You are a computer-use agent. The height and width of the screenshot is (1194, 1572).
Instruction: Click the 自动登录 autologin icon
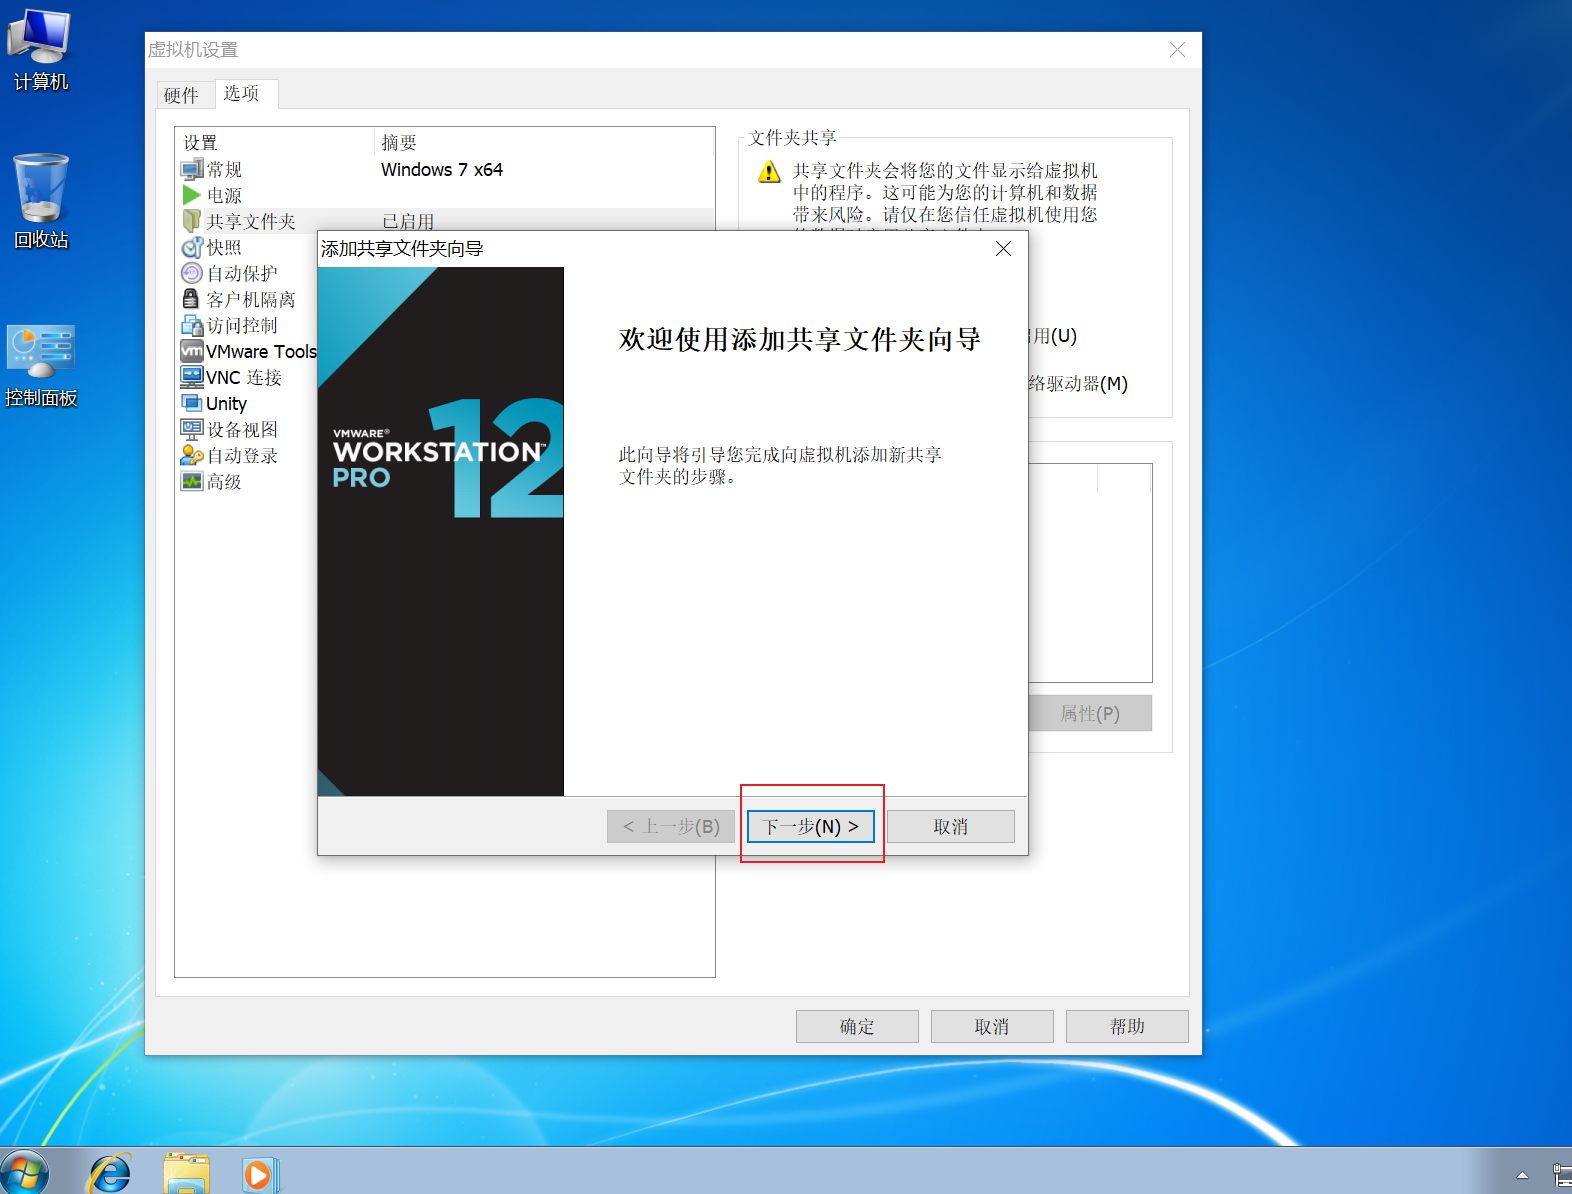(x=192, y=455)
